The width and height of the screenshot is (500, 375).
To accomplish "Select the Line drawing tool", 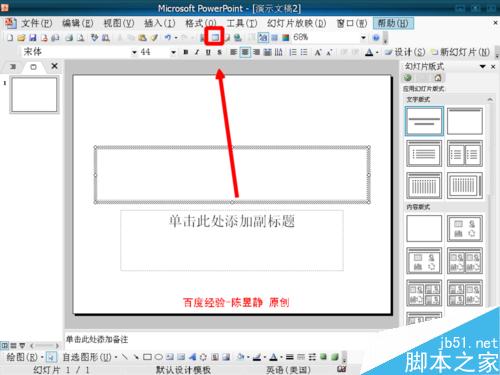I will pyautogui.click(x=125, y=357).
